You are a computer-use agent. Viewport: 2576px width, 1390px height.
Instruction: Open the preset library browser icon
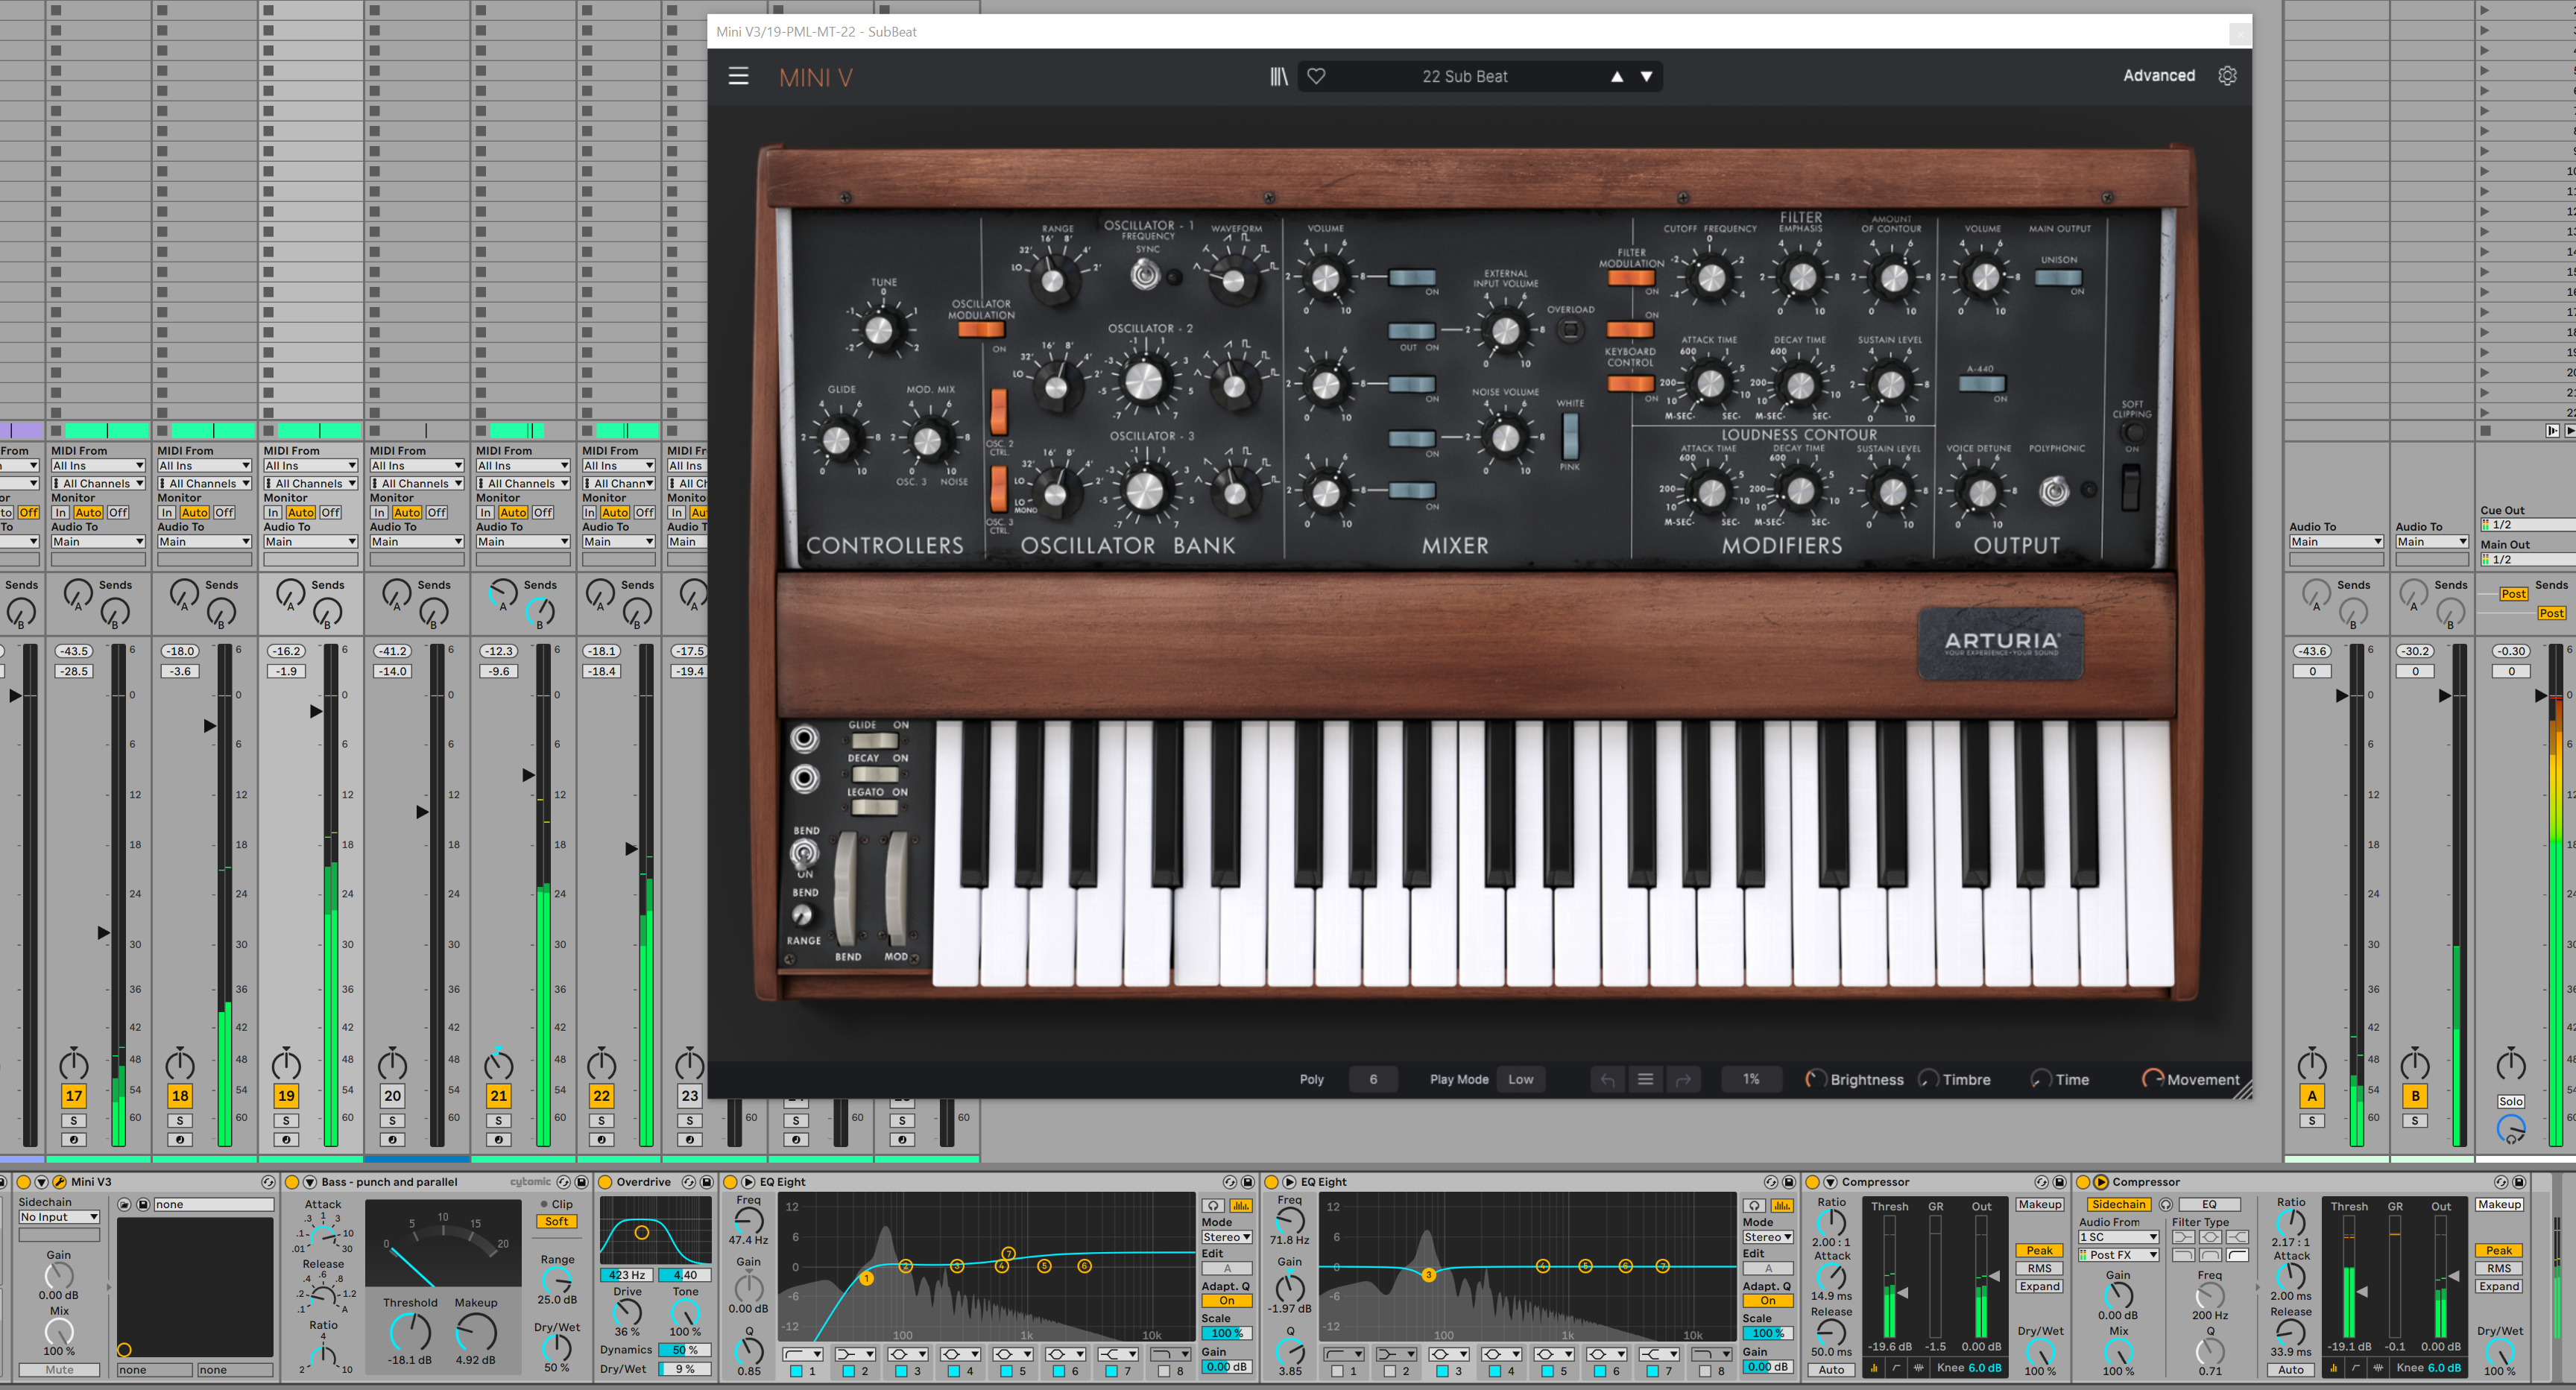click(x=1278, y=76)
